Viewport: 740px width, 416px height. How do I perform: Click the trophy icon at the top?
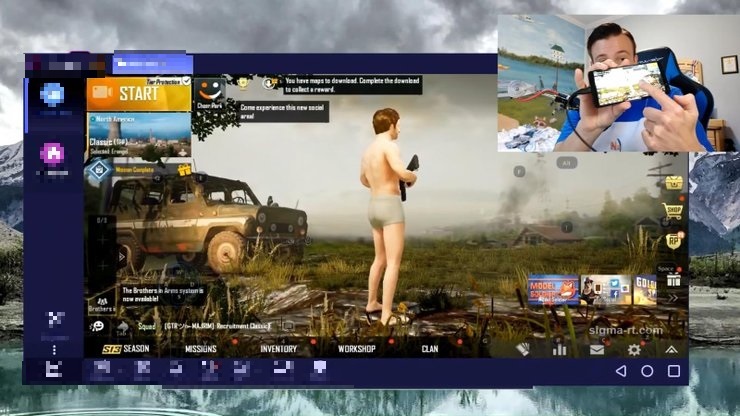point(243,84)
